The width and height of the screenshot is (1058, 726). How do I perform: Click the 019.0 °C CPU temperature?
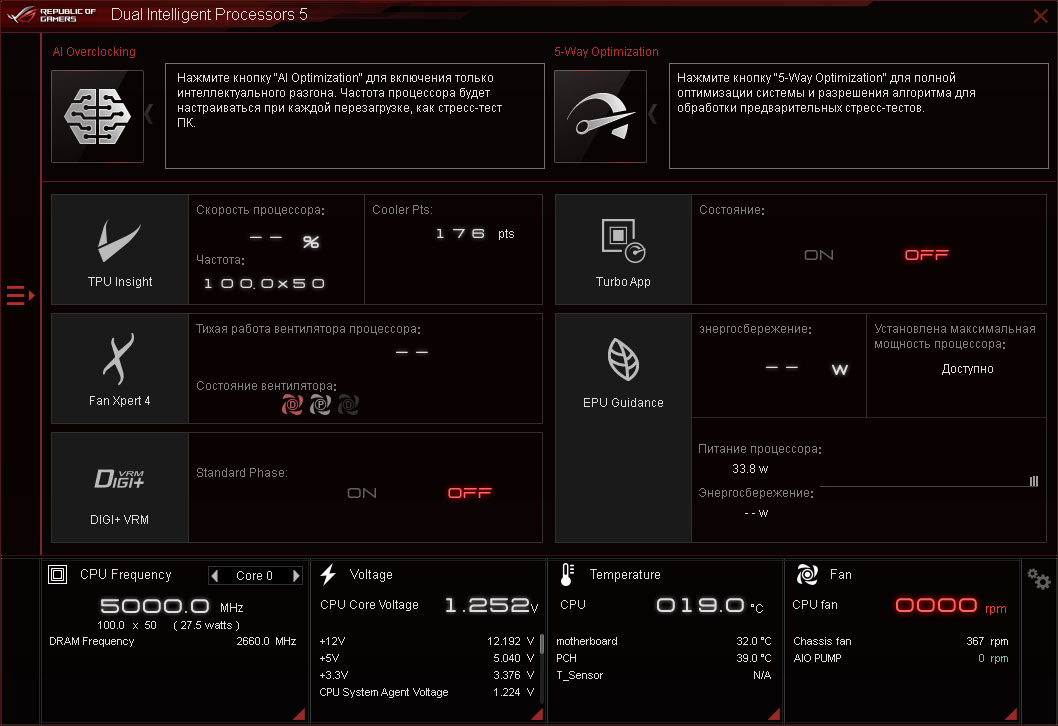(x=710, y=605)
